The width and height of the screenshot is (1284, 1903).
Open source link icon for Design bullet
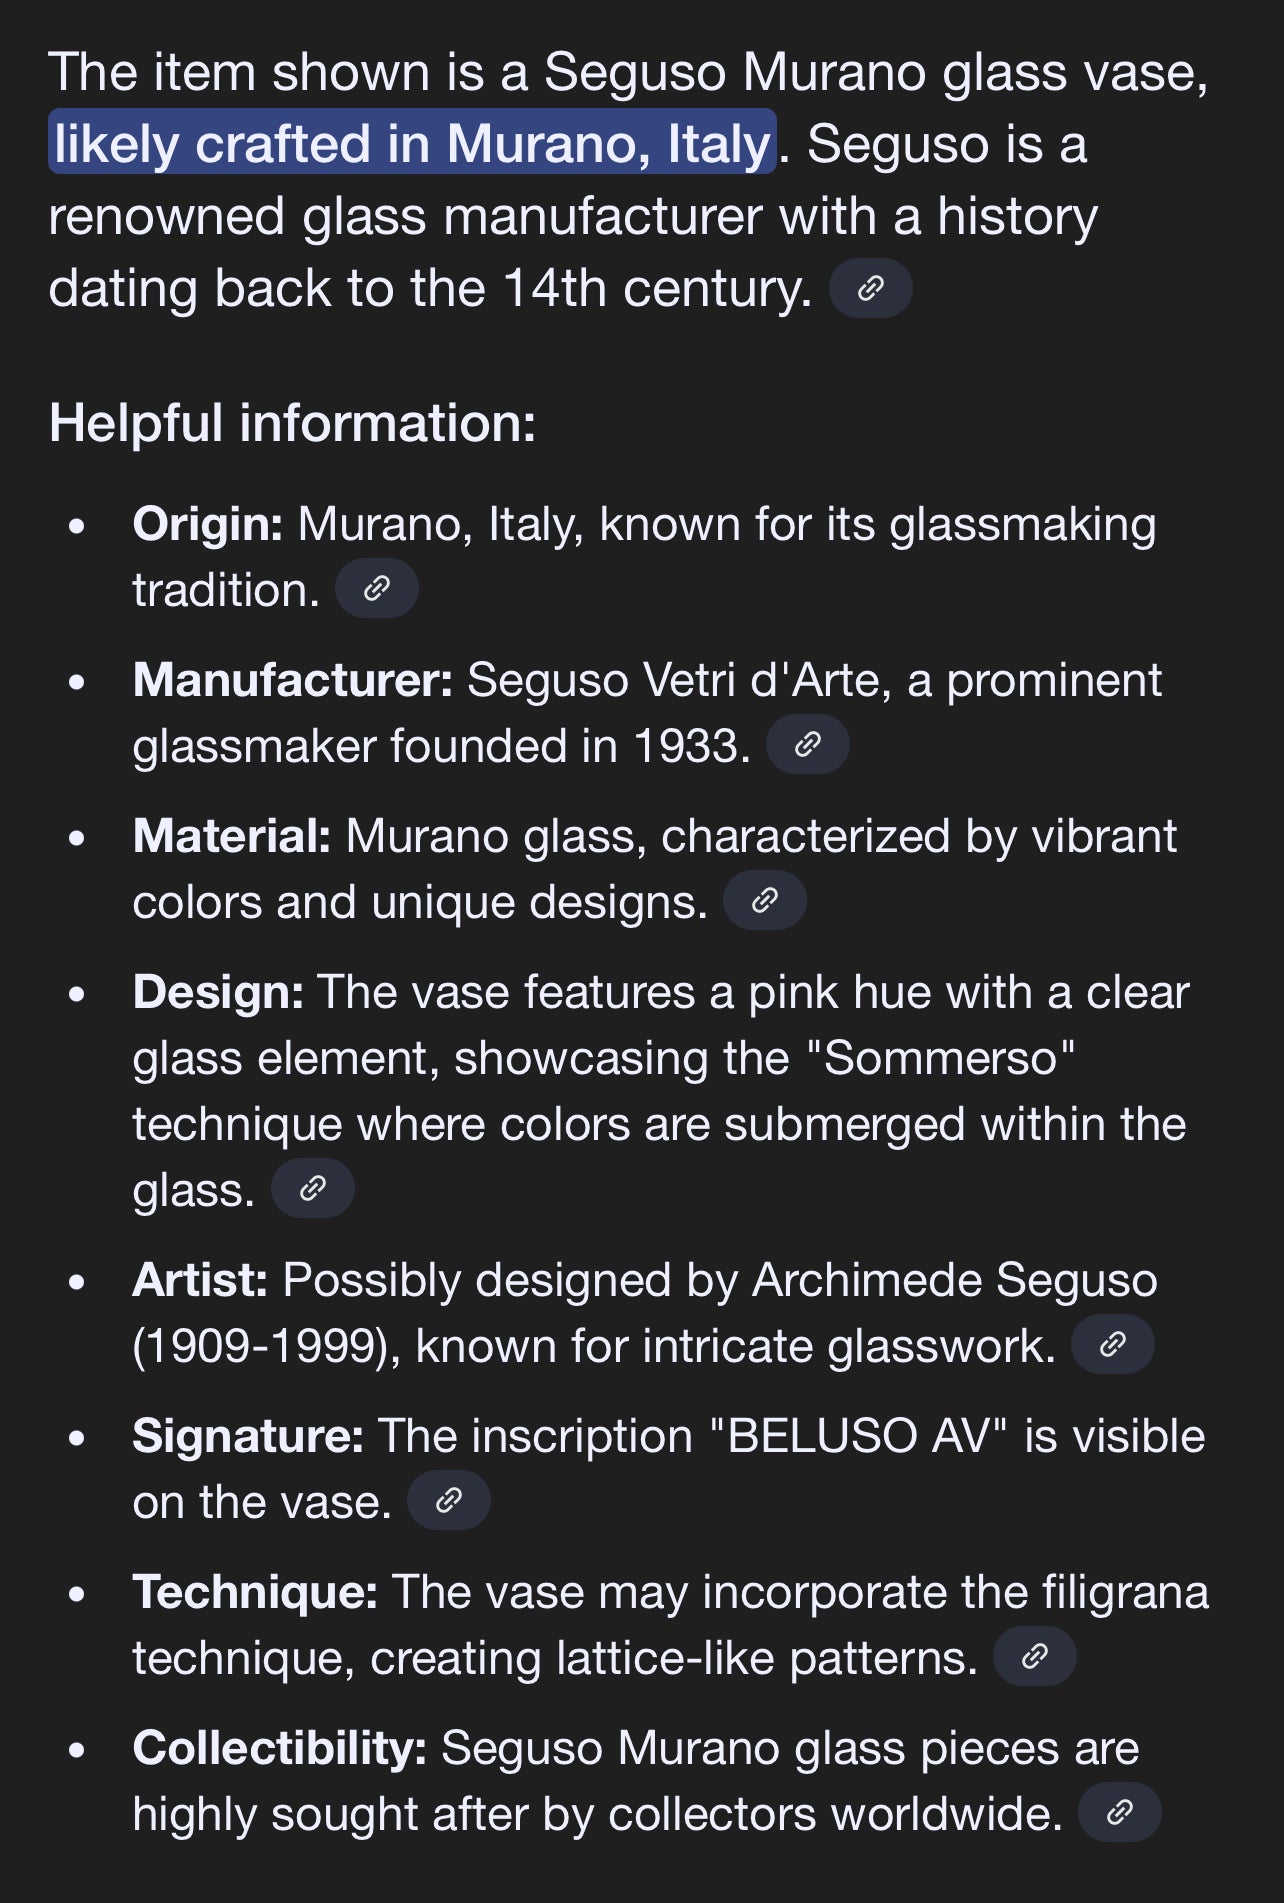coord(313,1189)
